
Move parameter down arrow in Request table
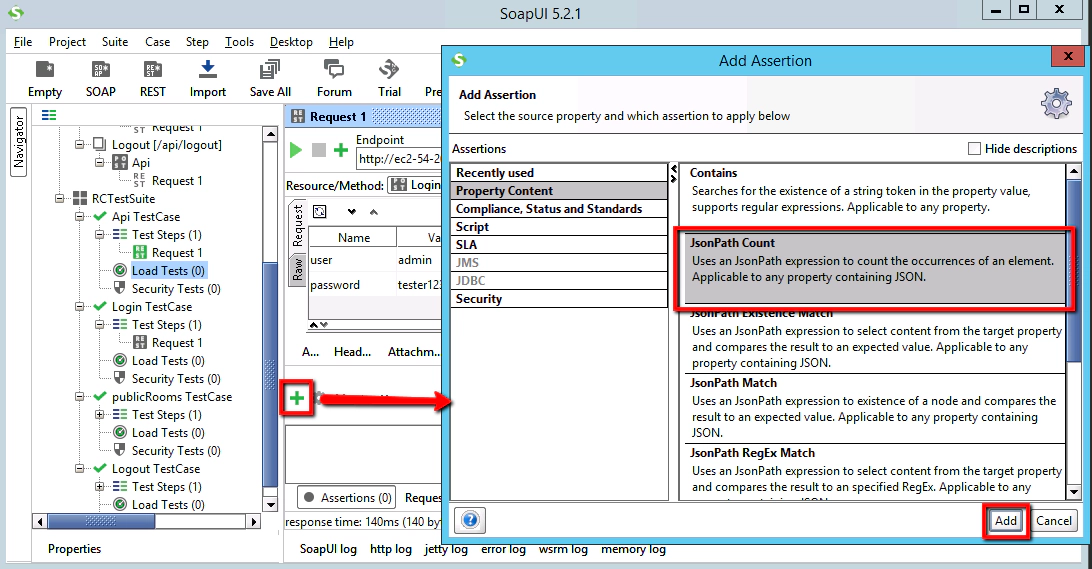pos(351,212)
